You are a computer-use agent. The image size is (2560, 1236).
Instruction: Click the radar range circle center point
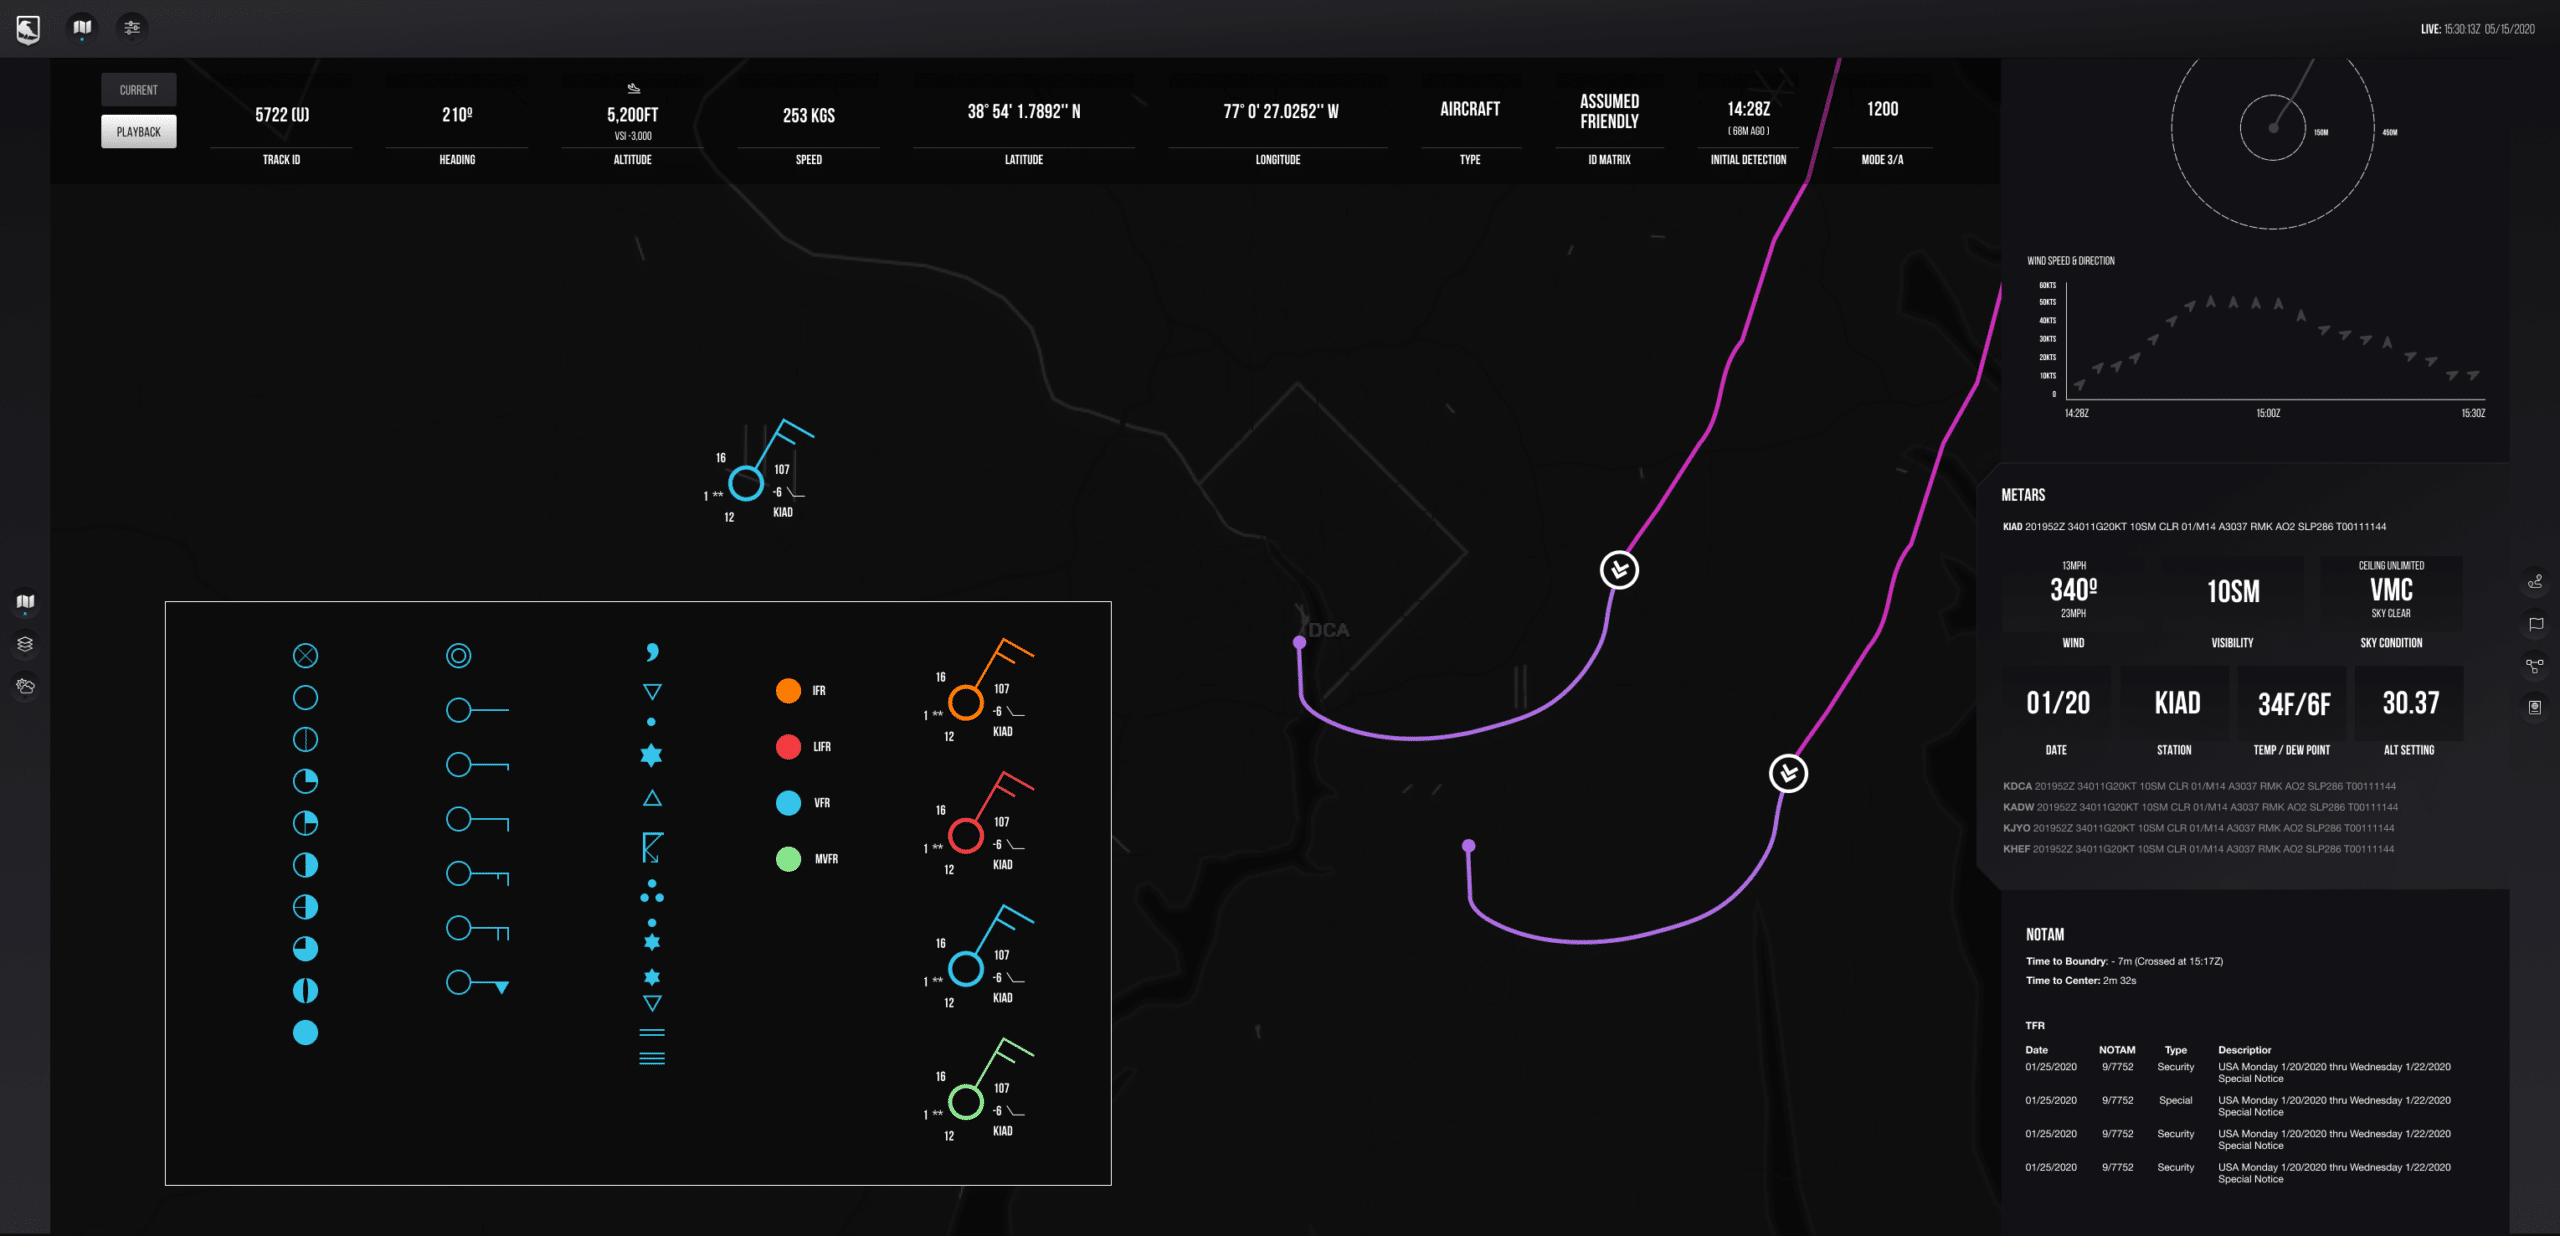point(2273,128)
